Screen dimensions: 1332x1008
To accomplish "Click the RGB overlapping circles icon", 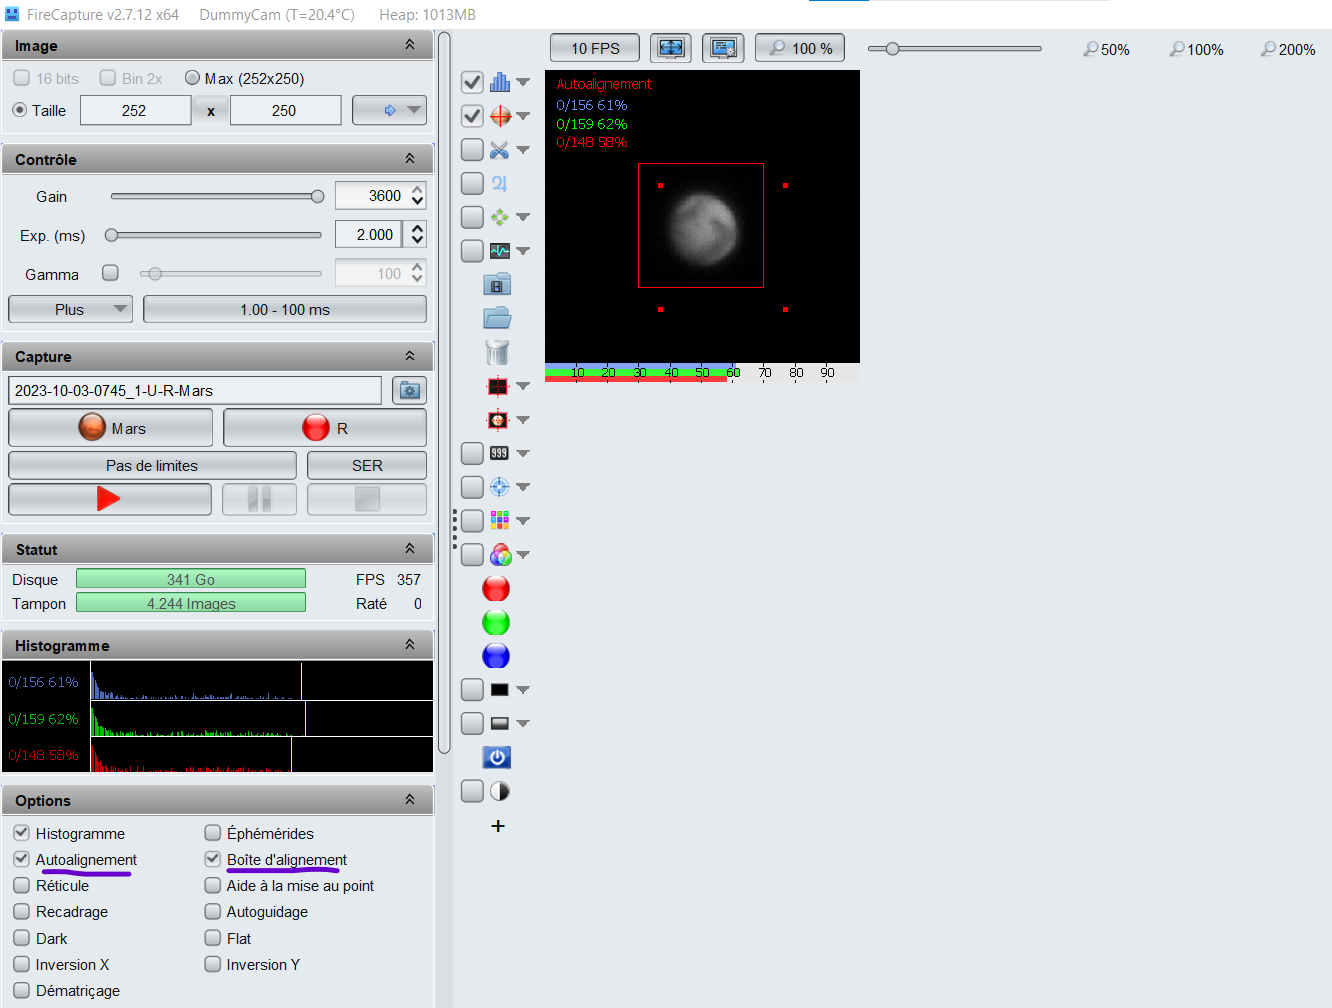I will point(500,555).
